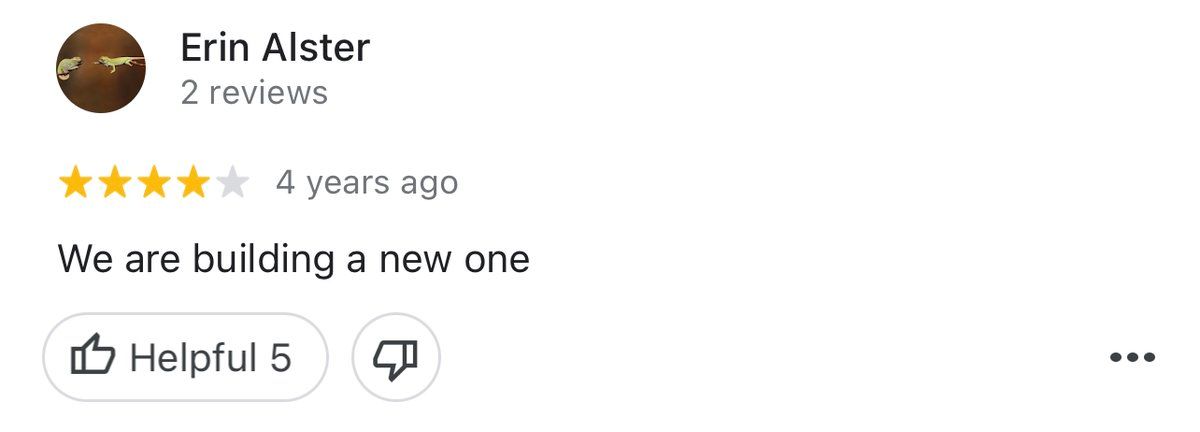Click the right chameleon in the avatar
The image size is (1200, 432).
click(x=120, y=64)
